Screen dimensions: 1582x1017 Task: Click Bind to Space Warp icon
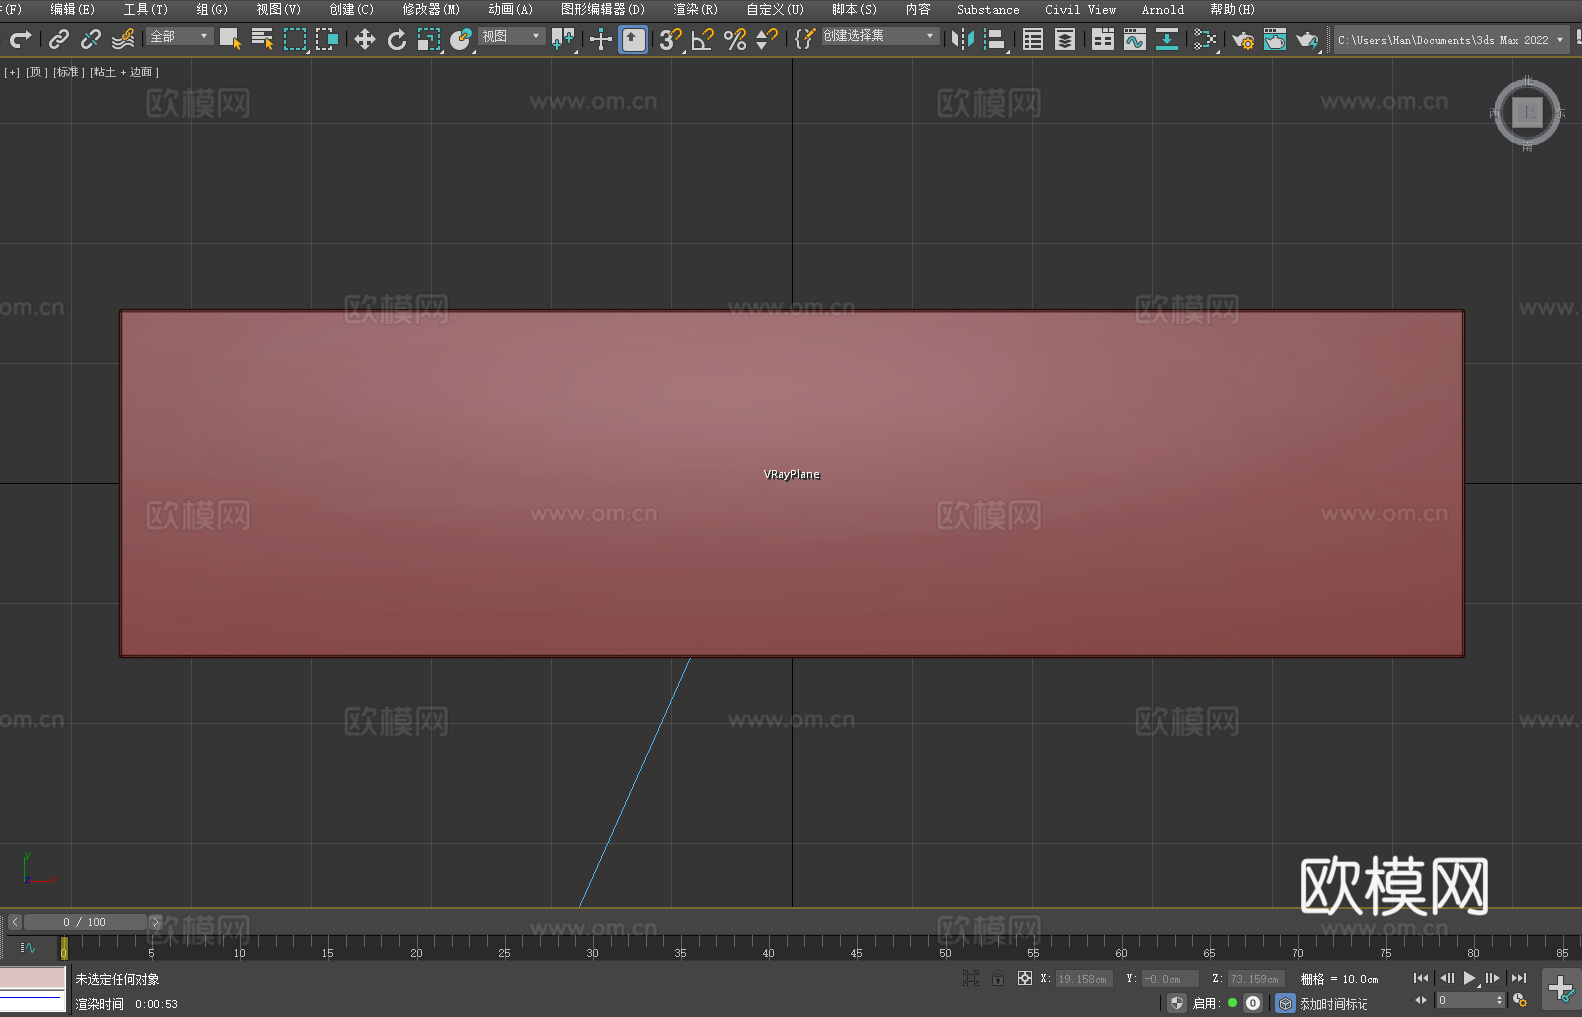point(123,39)
